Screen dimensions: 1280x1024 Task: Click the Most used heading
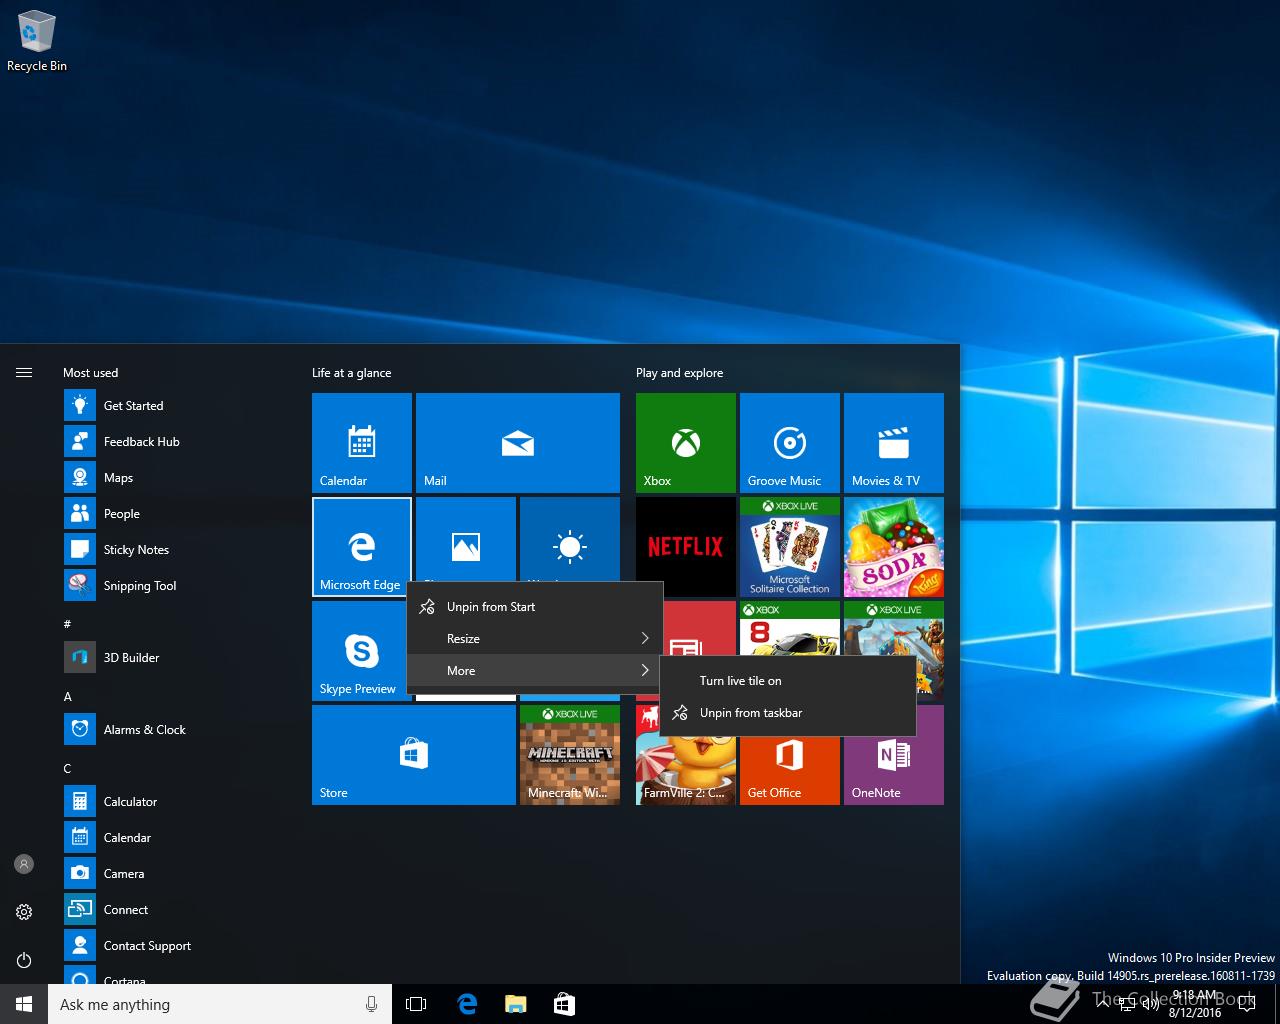point(91,373)
